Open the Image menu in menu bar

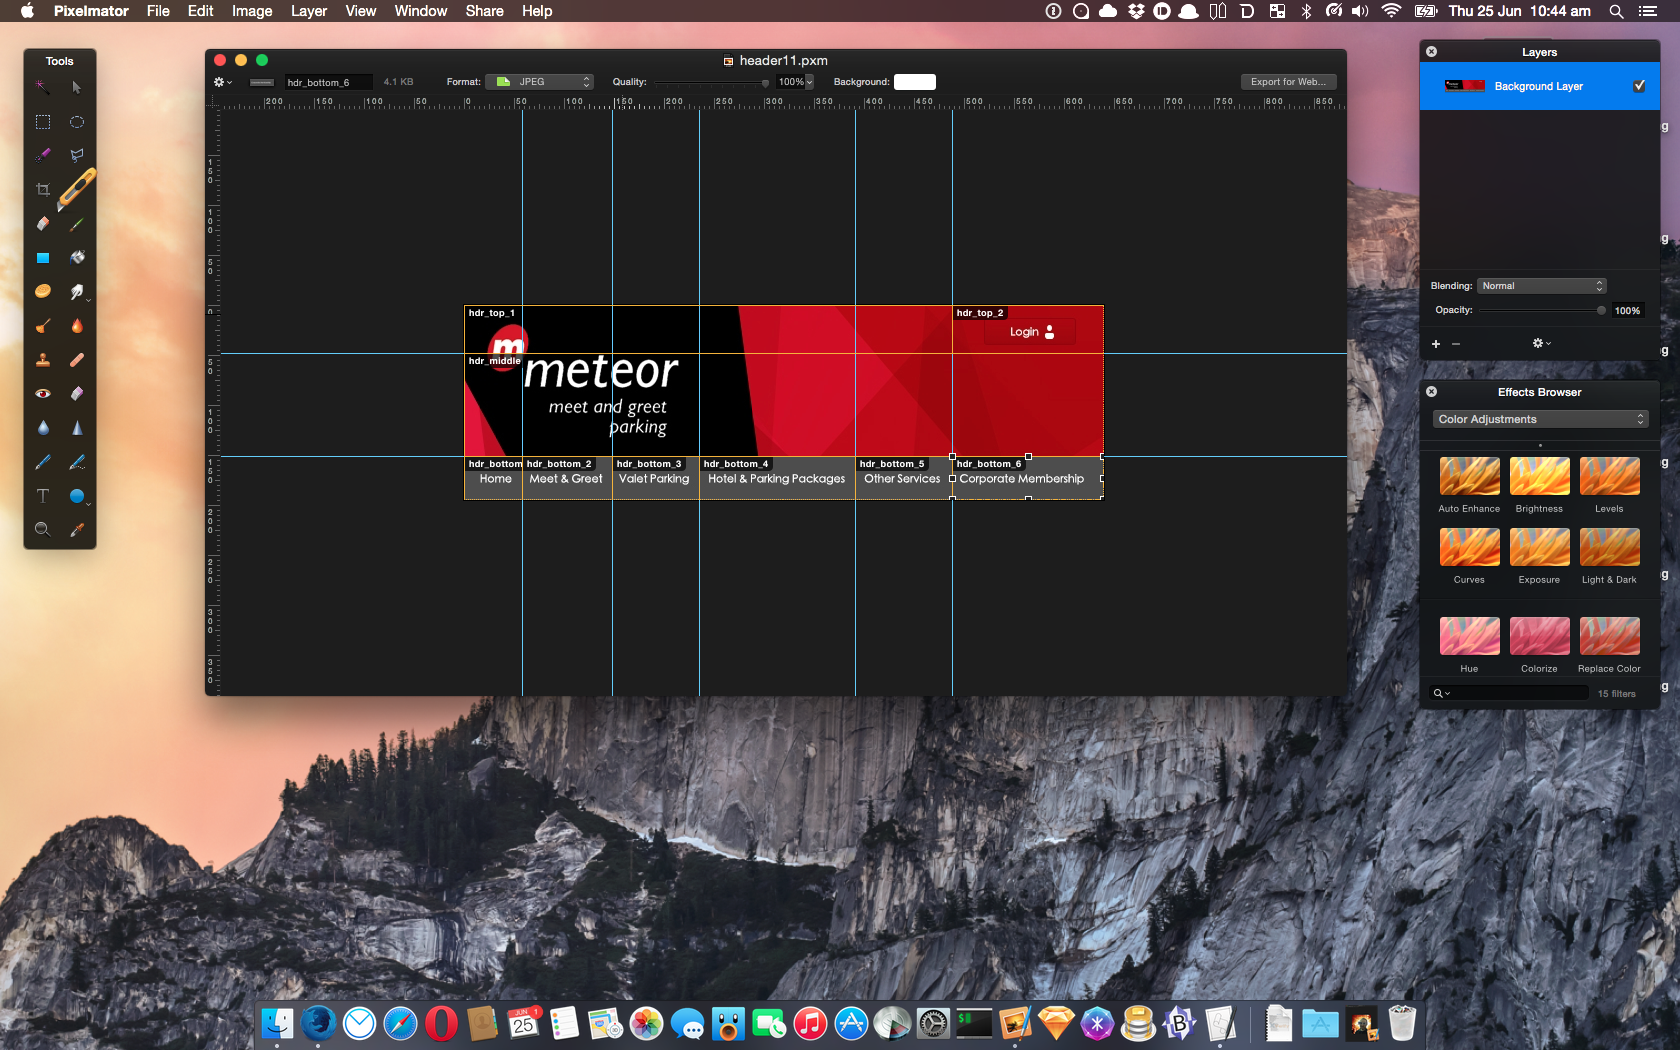(252, 11)
